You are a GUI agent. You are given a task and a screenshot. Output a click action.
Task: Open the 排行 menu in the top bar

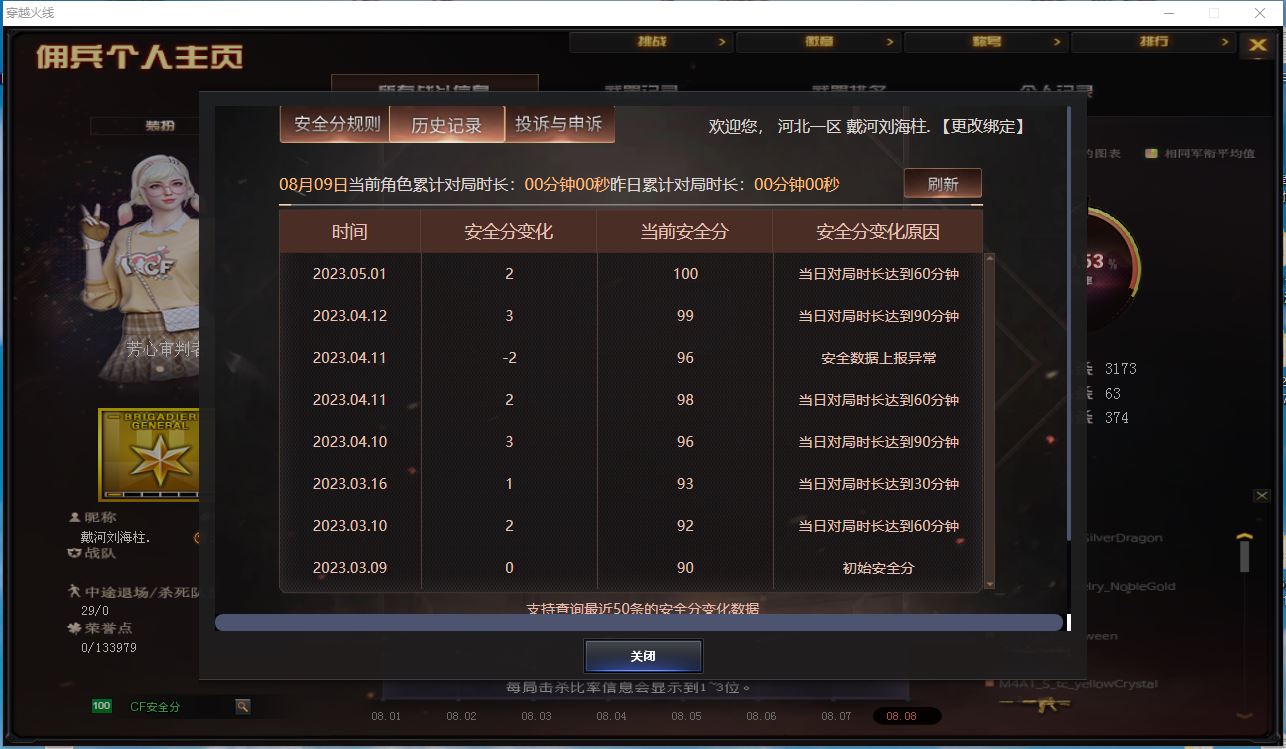coord(1153,42)
